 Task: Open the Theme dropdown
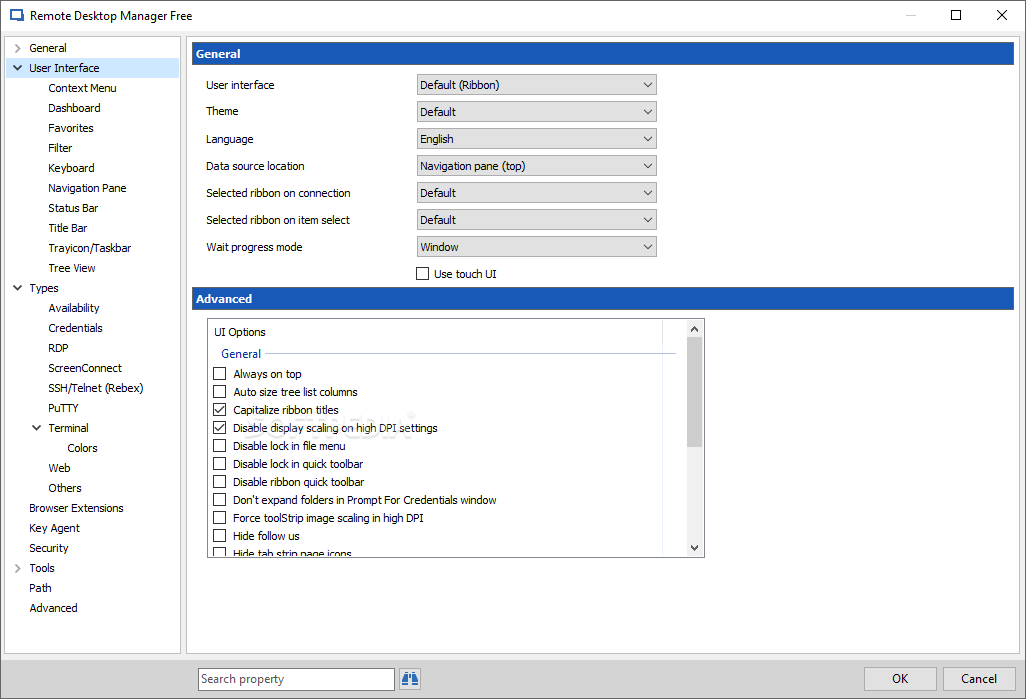537,112
